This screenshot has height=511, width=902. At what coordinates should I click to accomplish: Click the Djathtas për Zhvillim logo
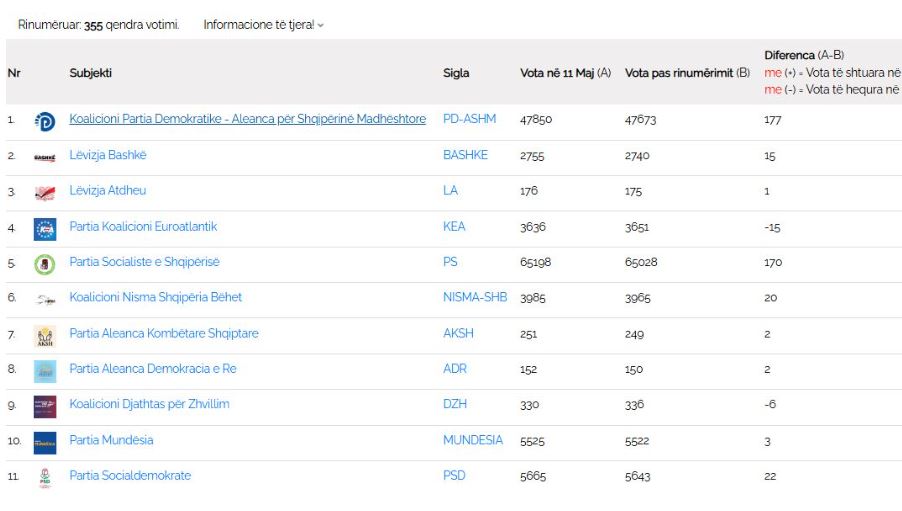tap(44, 406)
